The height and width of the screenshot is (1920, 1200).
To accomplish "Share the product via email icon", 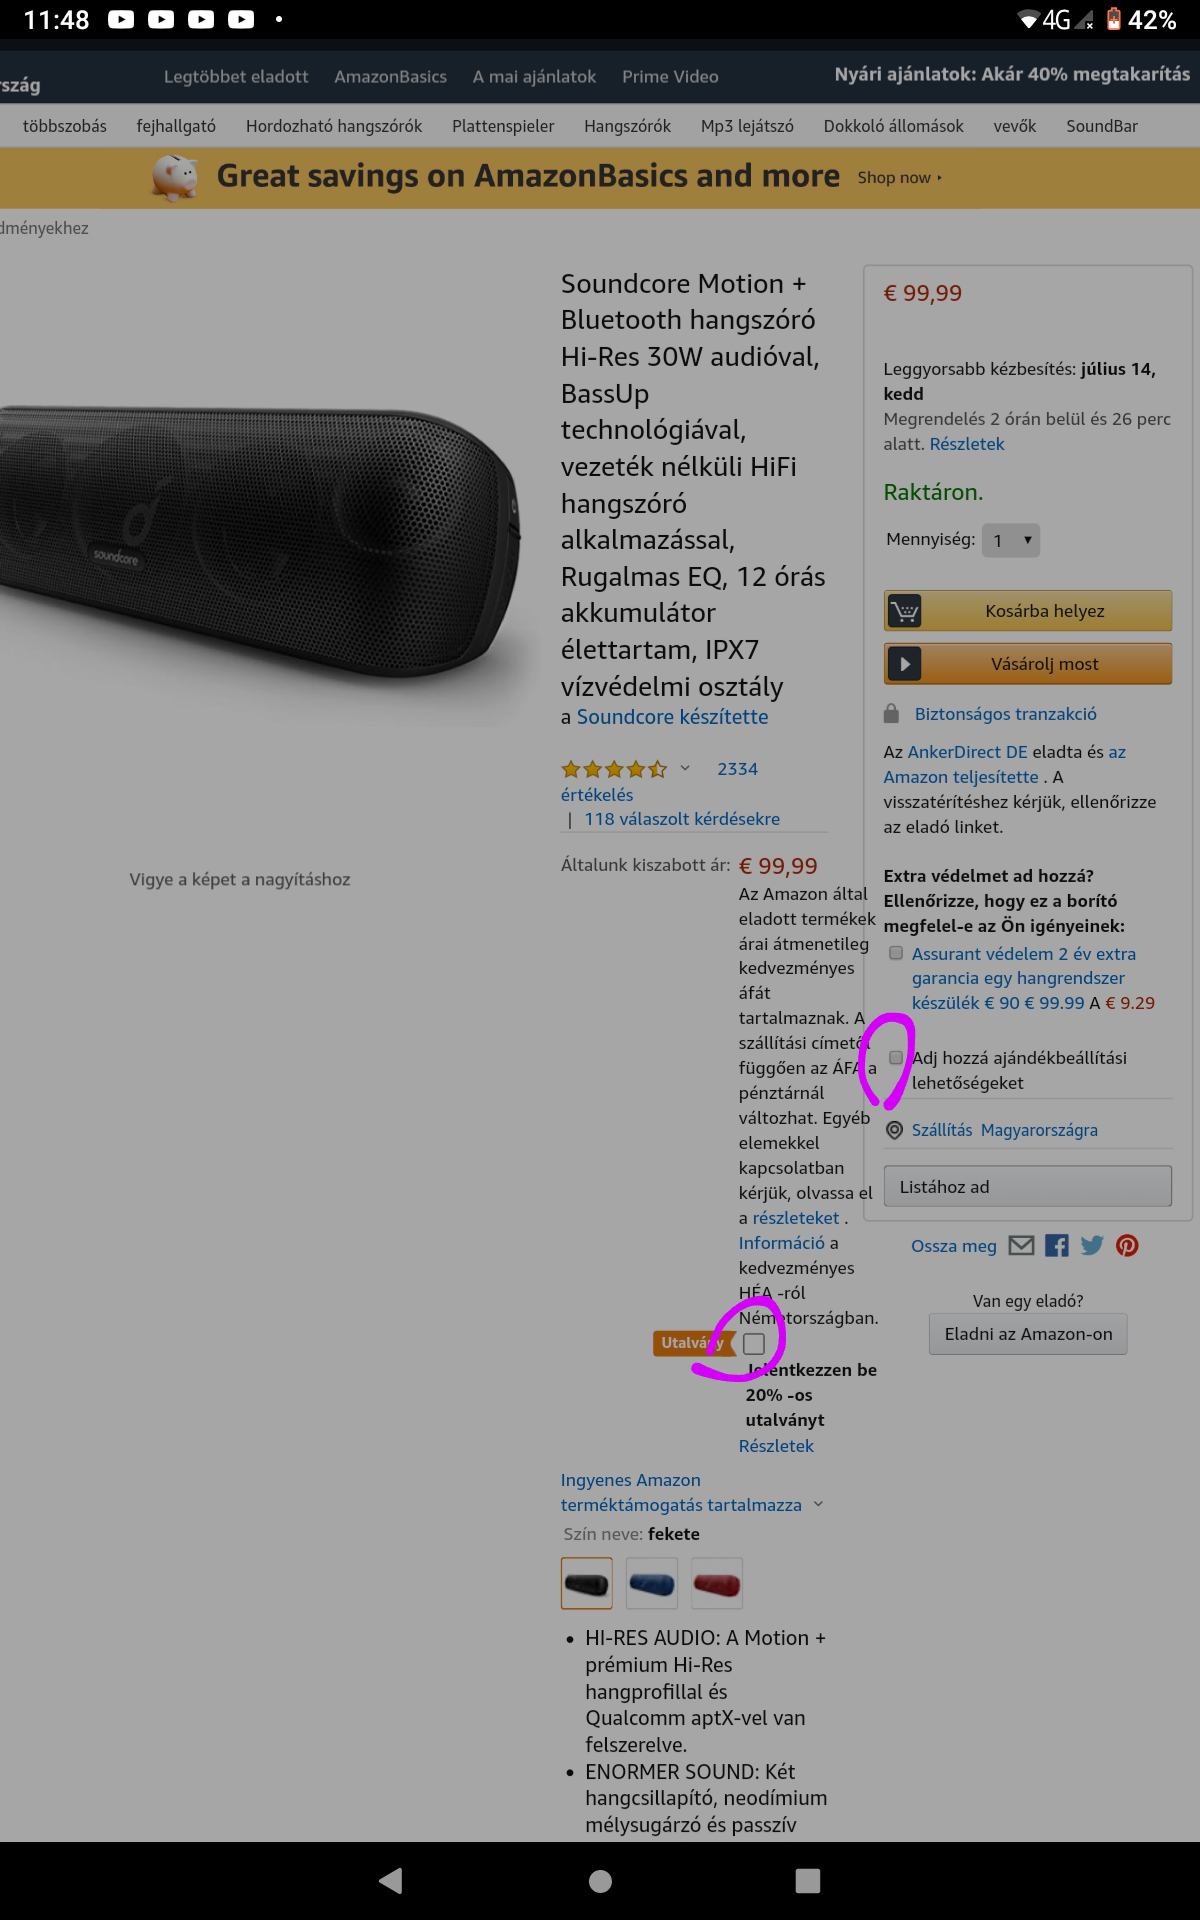I will 1021,1245.
